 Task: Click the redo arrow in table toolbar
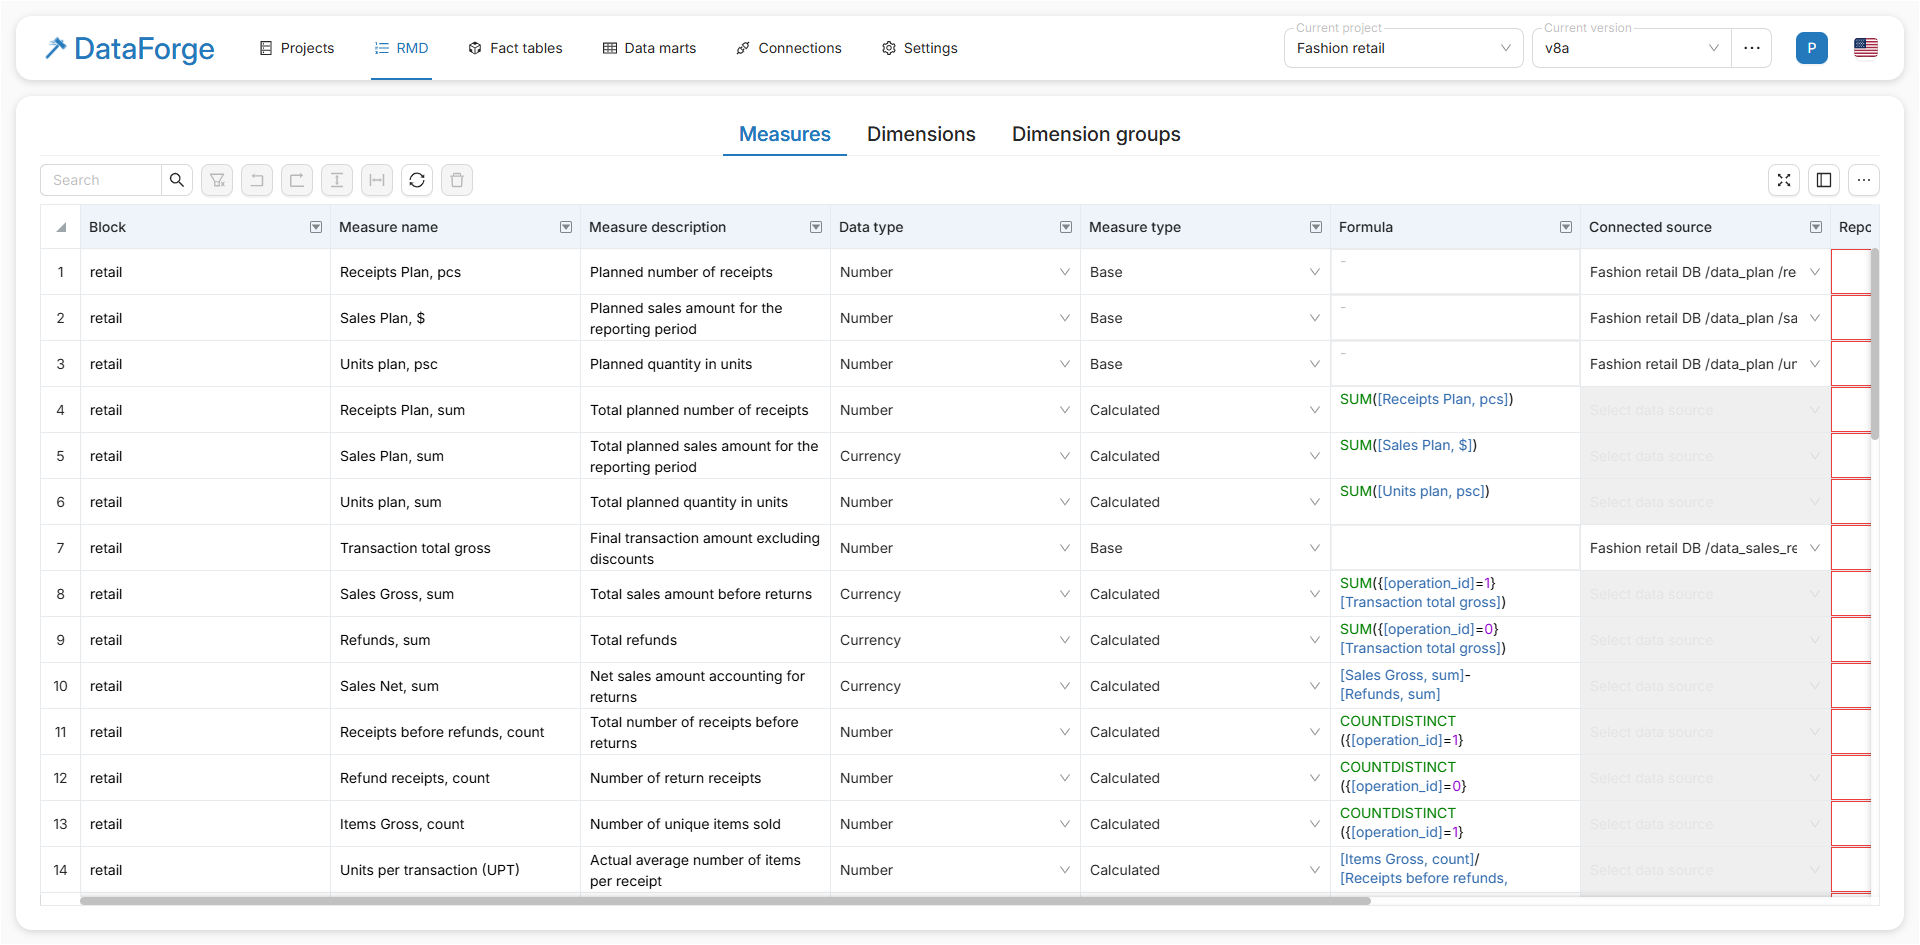click(297, 180)
